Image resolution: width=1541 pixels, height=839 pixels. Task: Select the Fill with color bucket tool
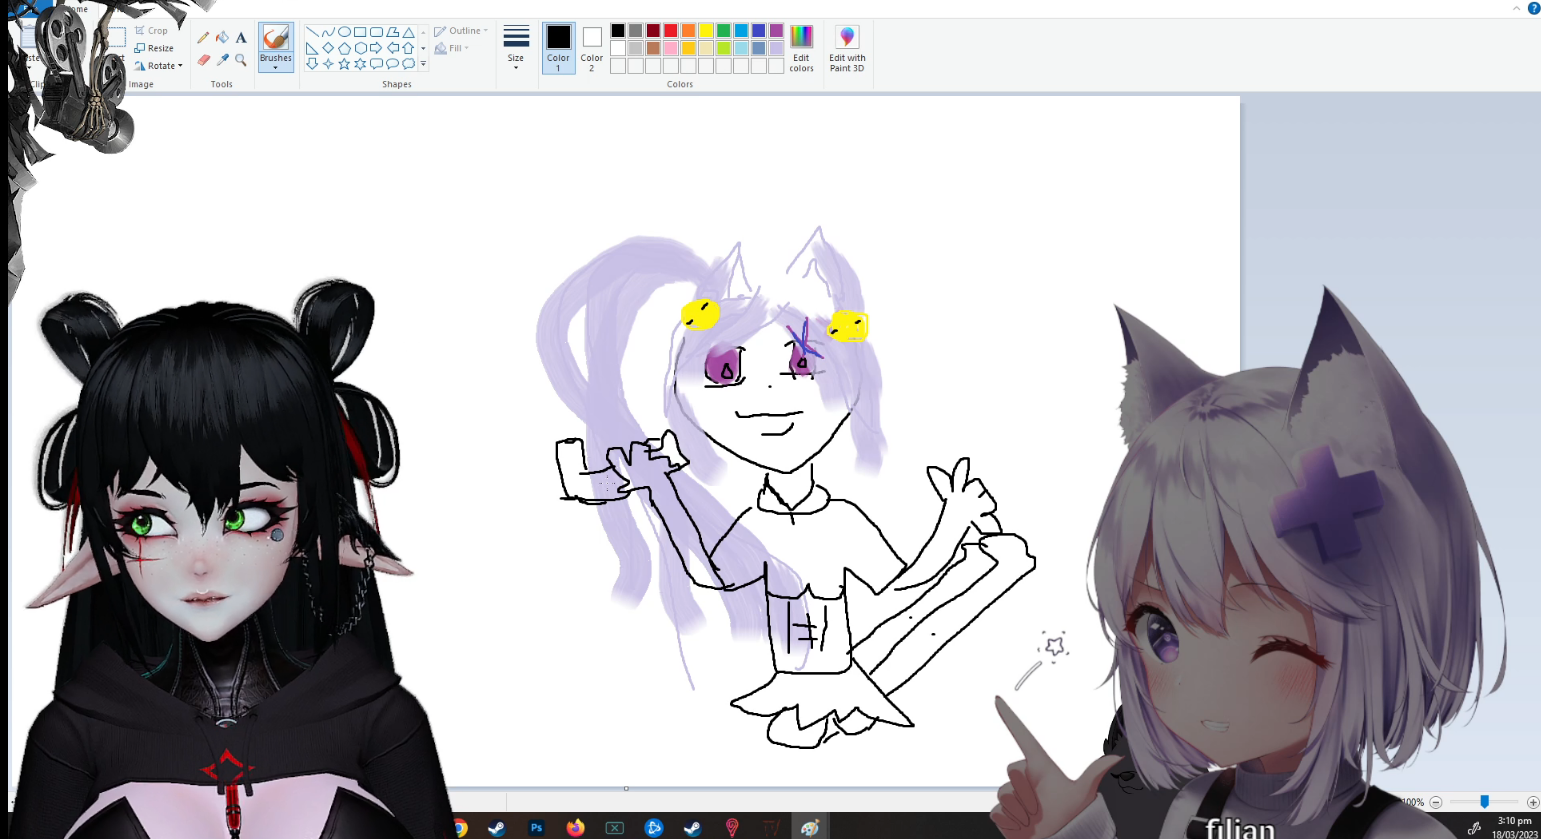222,38
